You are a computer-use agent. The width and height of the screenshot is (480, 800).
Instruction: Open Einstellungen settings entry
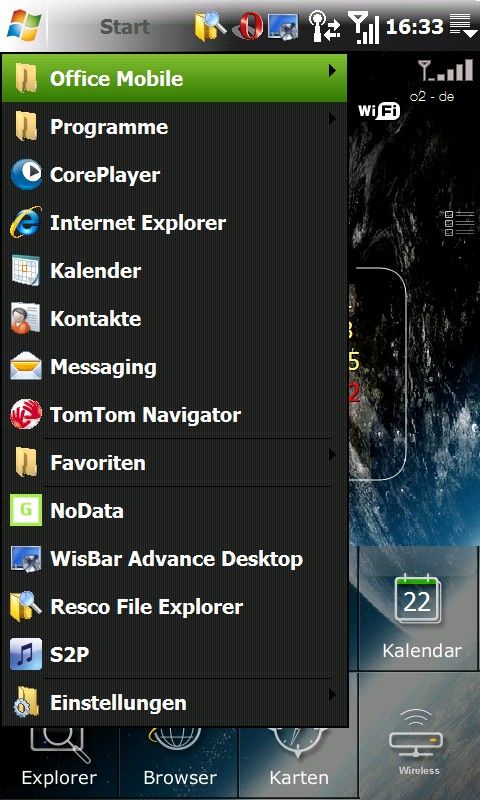click(x=174, y=703)
